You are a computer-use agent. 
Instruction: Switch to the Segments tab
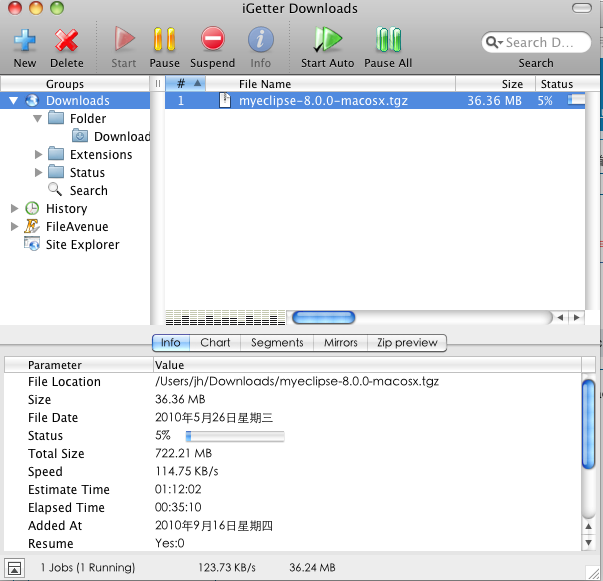tap(277, 343)
